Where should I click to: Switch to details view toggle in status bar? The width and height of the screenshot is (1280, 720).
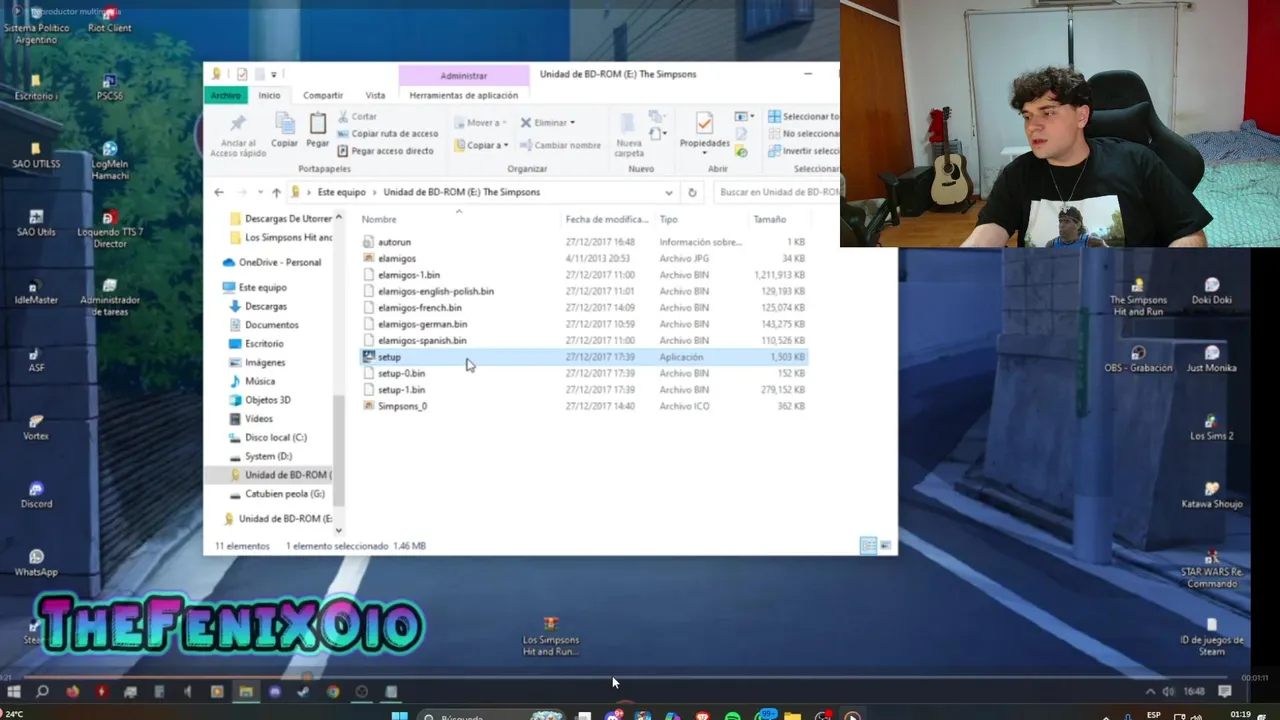point(868,546)
